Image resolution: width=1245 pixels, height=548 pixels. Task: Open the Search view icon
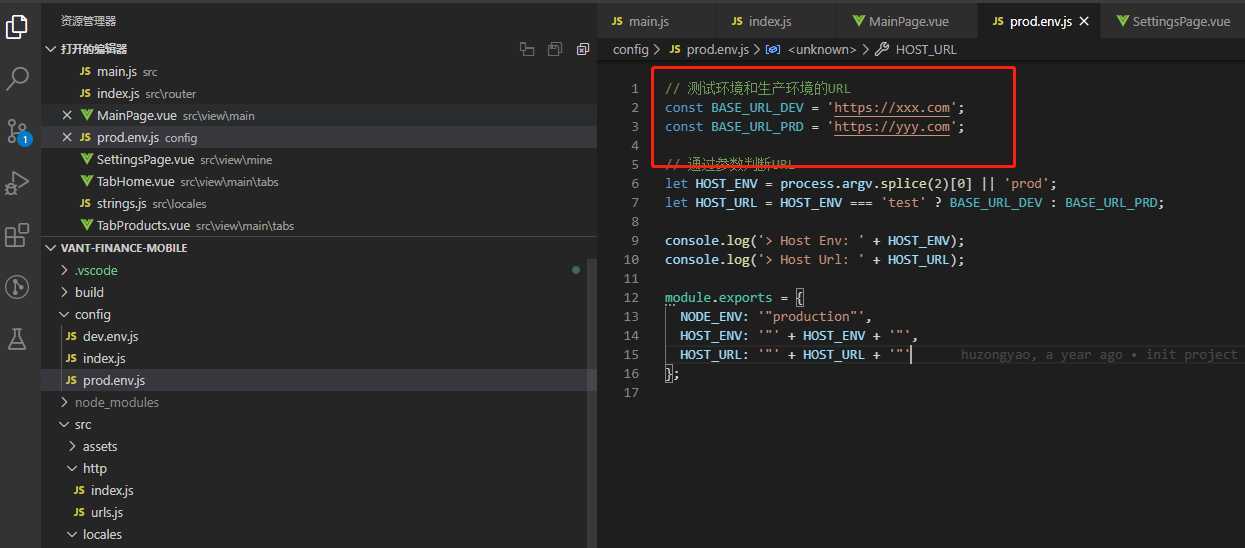click(17, 78)
